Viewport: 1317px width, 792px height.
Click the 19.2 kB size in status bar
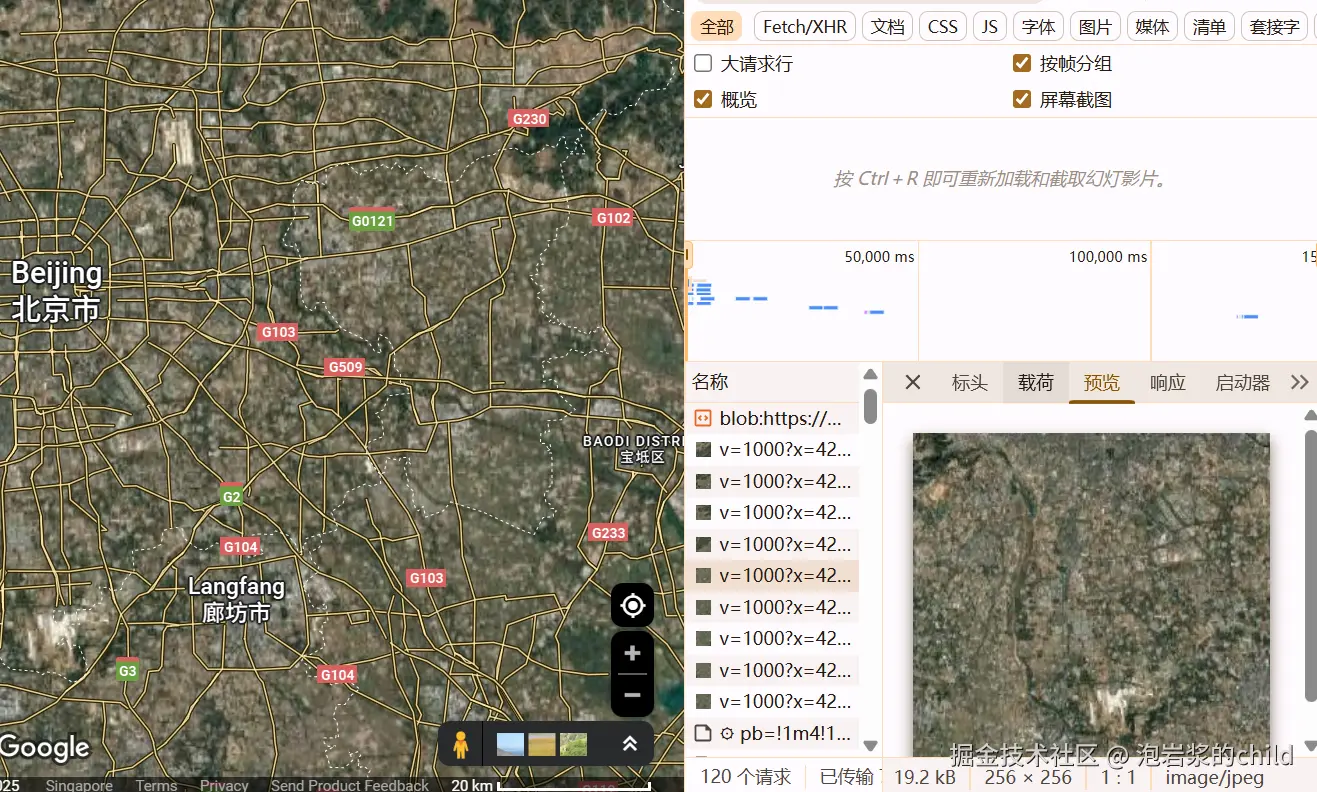pos(924,777)
